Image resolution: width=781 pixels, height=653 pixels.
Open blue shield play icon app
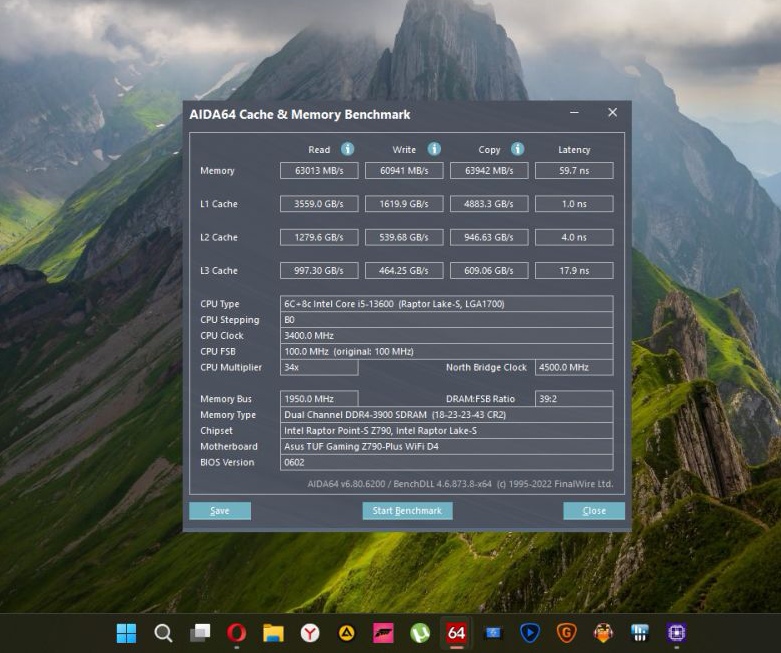coord(529,633)
